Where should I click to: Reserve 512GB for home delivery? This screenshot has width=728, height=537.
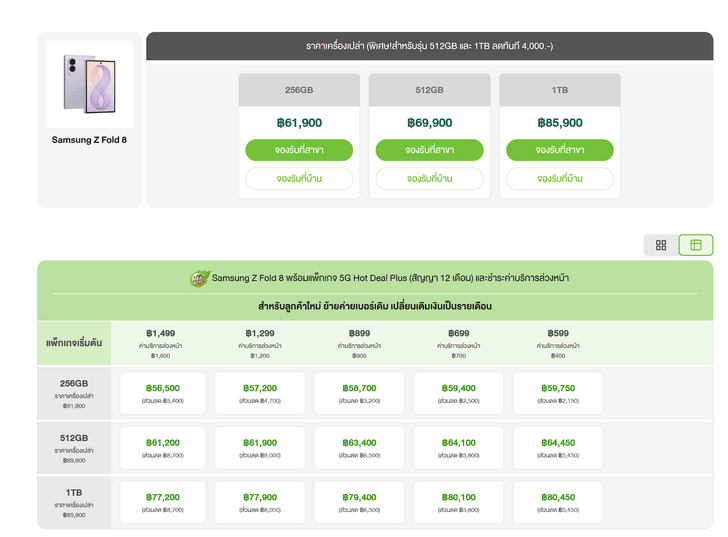click(x=429, y=179)
